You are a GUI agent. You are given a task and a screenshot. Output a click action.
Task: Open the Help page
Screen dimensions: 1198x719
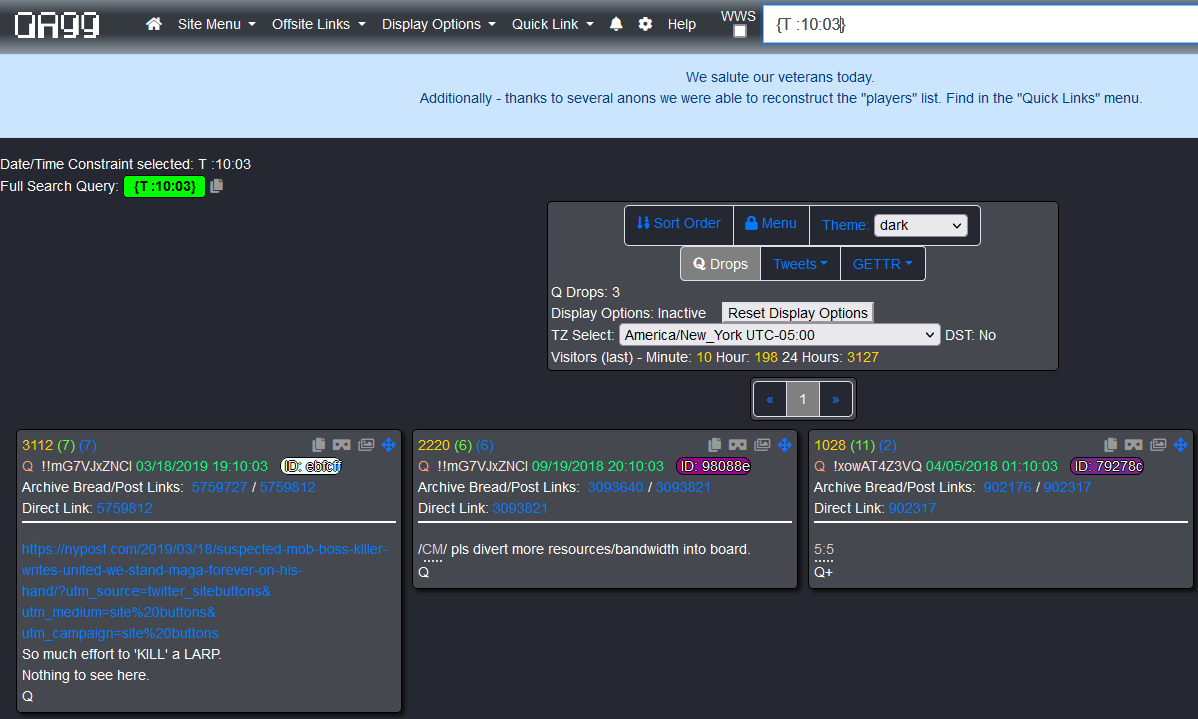(x=682, y=24)
